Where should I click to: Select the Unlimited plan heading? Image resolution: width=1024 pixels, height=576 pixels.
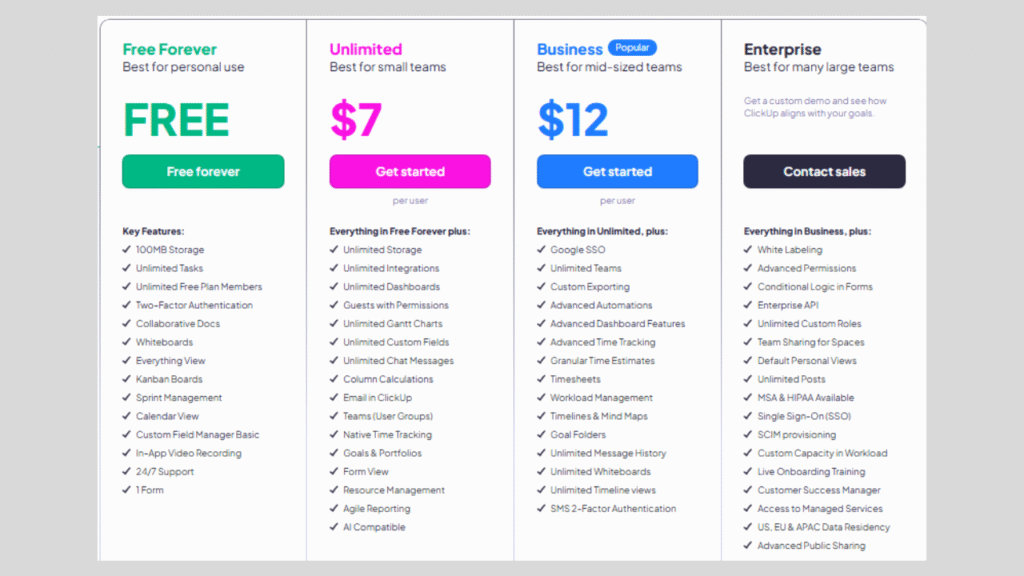click(x=366, y=49)
